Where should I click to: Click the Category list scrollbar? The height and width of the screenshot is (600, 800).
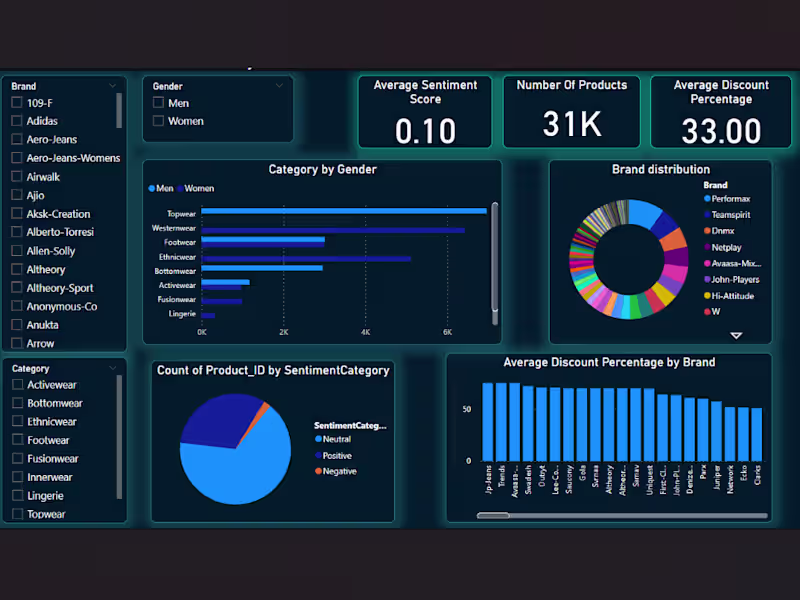pyautogui.click(x=119, y=437)
